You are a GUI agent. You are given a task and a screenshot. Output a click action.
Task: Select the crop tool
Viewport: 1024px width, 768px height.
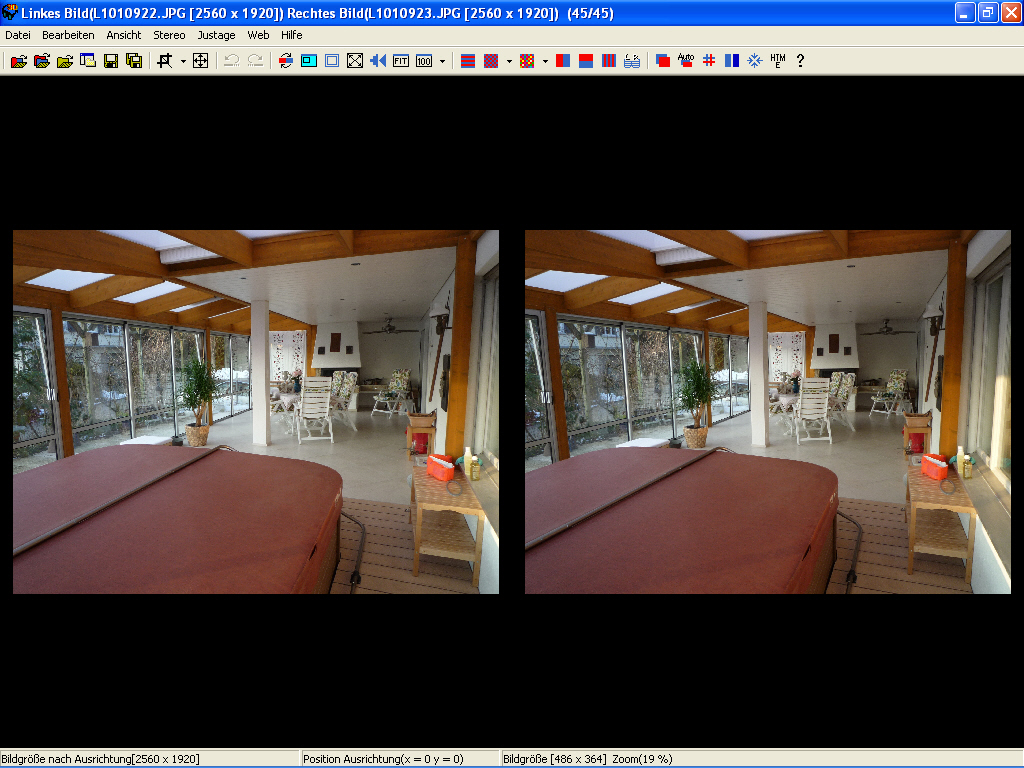pyautogui.click(x=165, y=61)
